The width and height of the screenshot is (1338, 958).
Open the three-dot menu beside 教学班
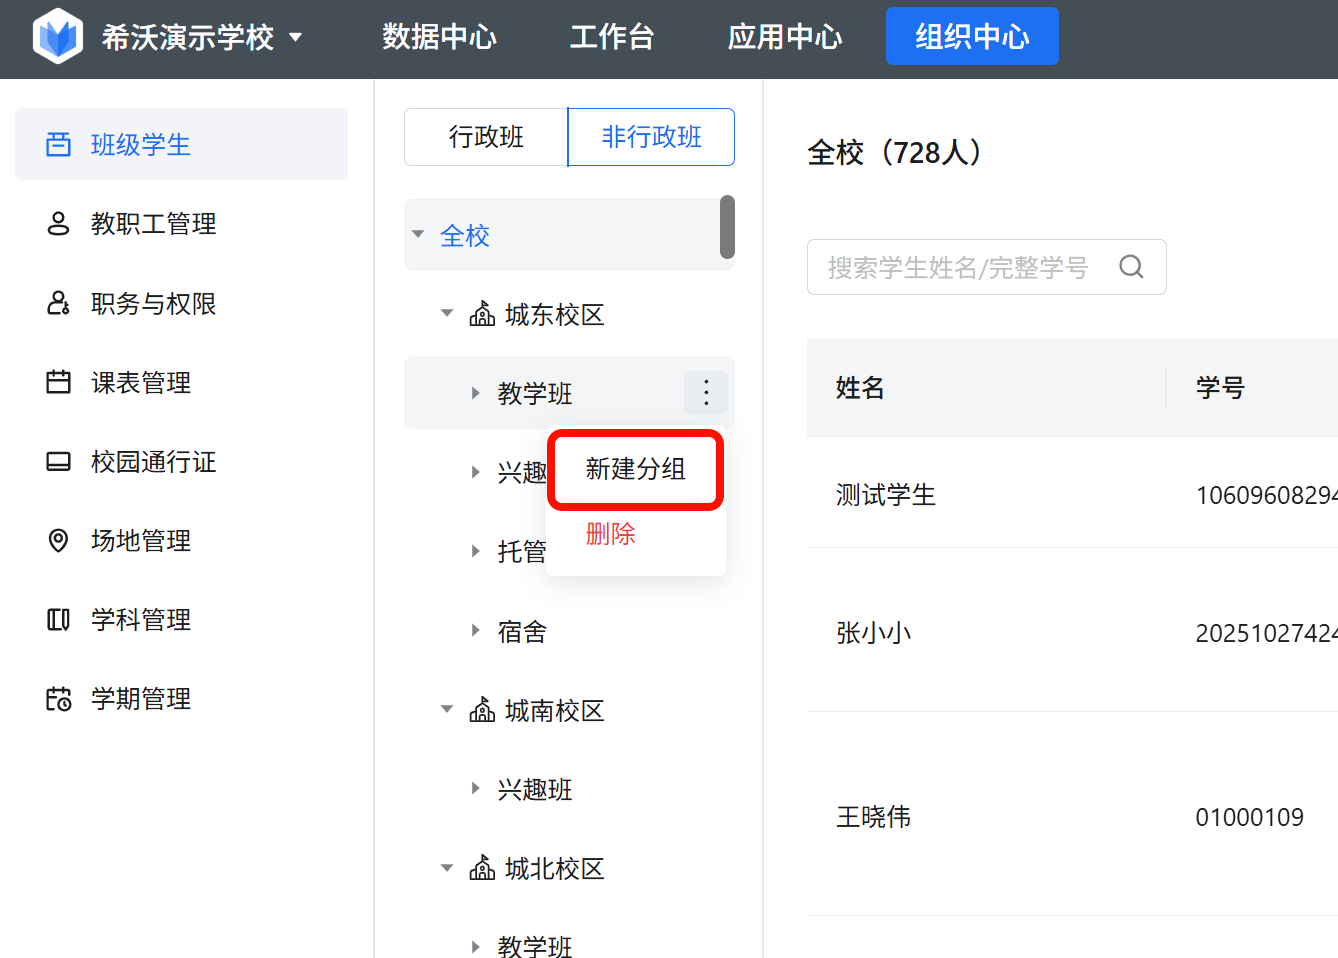coord(706,392)
